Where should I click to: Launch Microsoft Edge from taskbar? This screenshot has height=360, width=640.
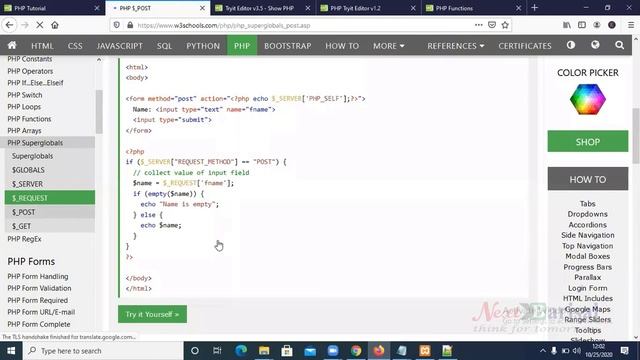[x=241, y=351]
